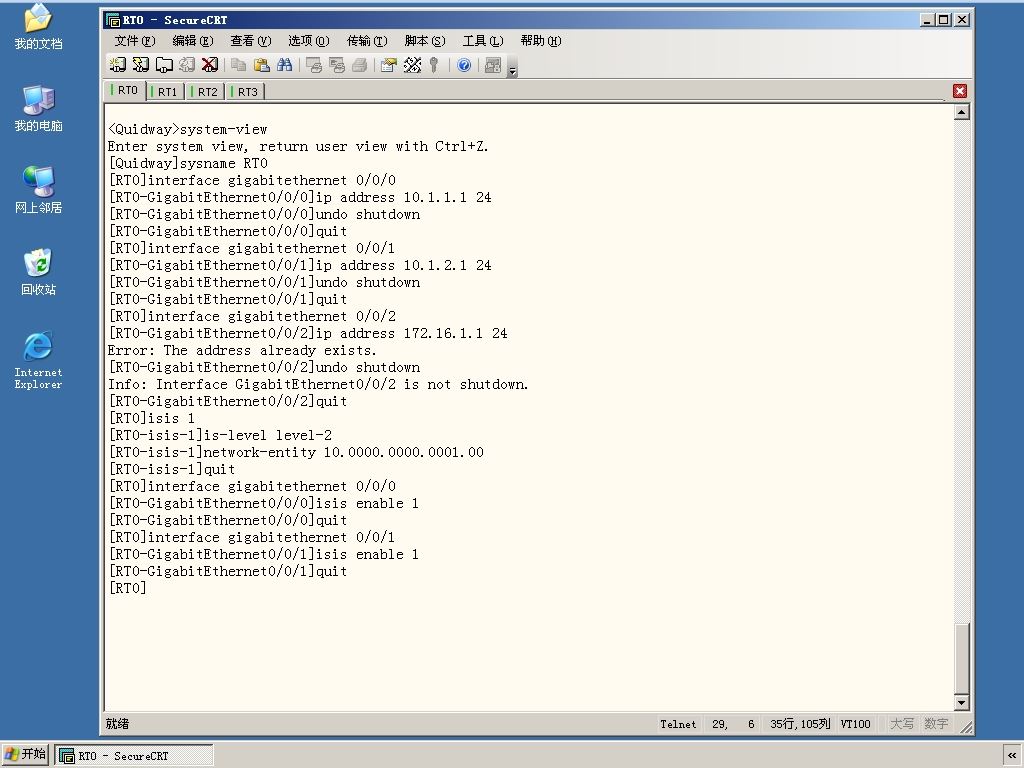Click the VT100 status bar entry
This screenshot has height=768, width=1024.
click(855, 724)
